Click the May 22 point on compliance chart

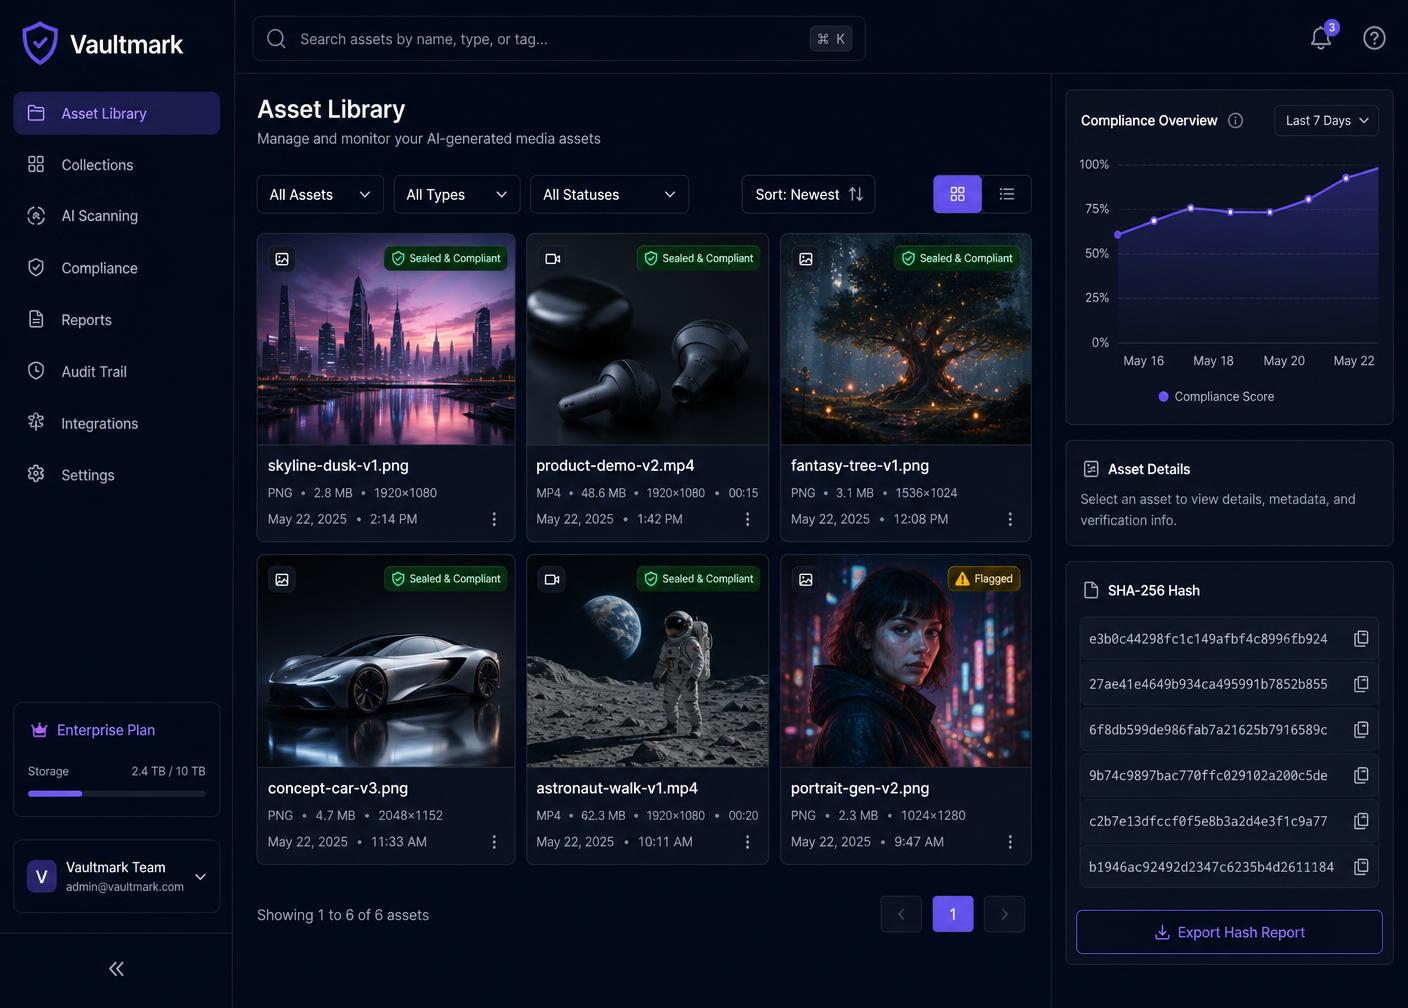click(x=1346, y=178)
